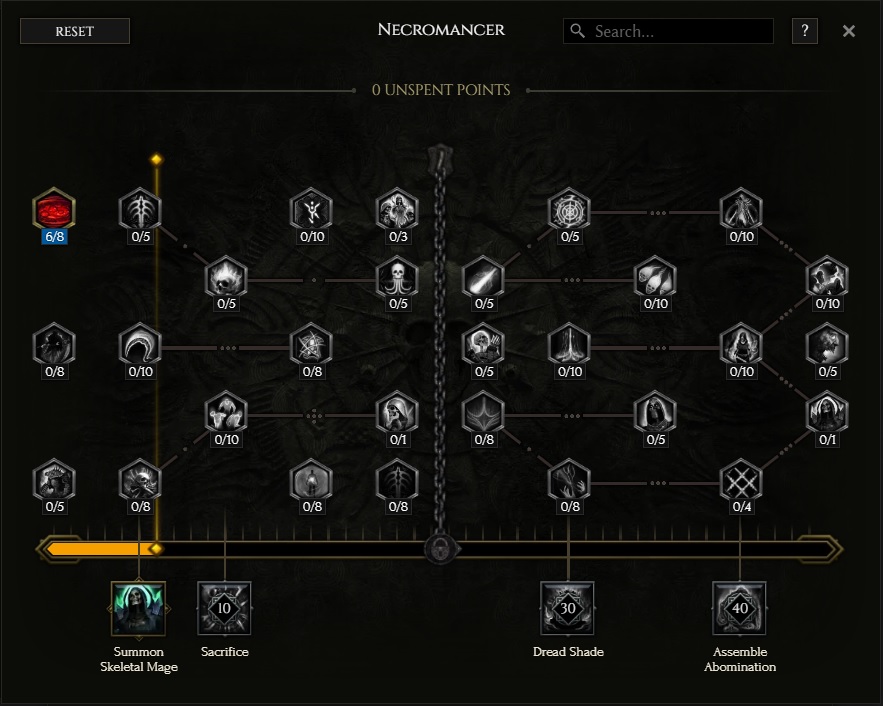The height and width of the screenshot is (706, 883).
Task: Select the red 6/8 passive node
Action: pyautogui.click(x=54, y=210)
